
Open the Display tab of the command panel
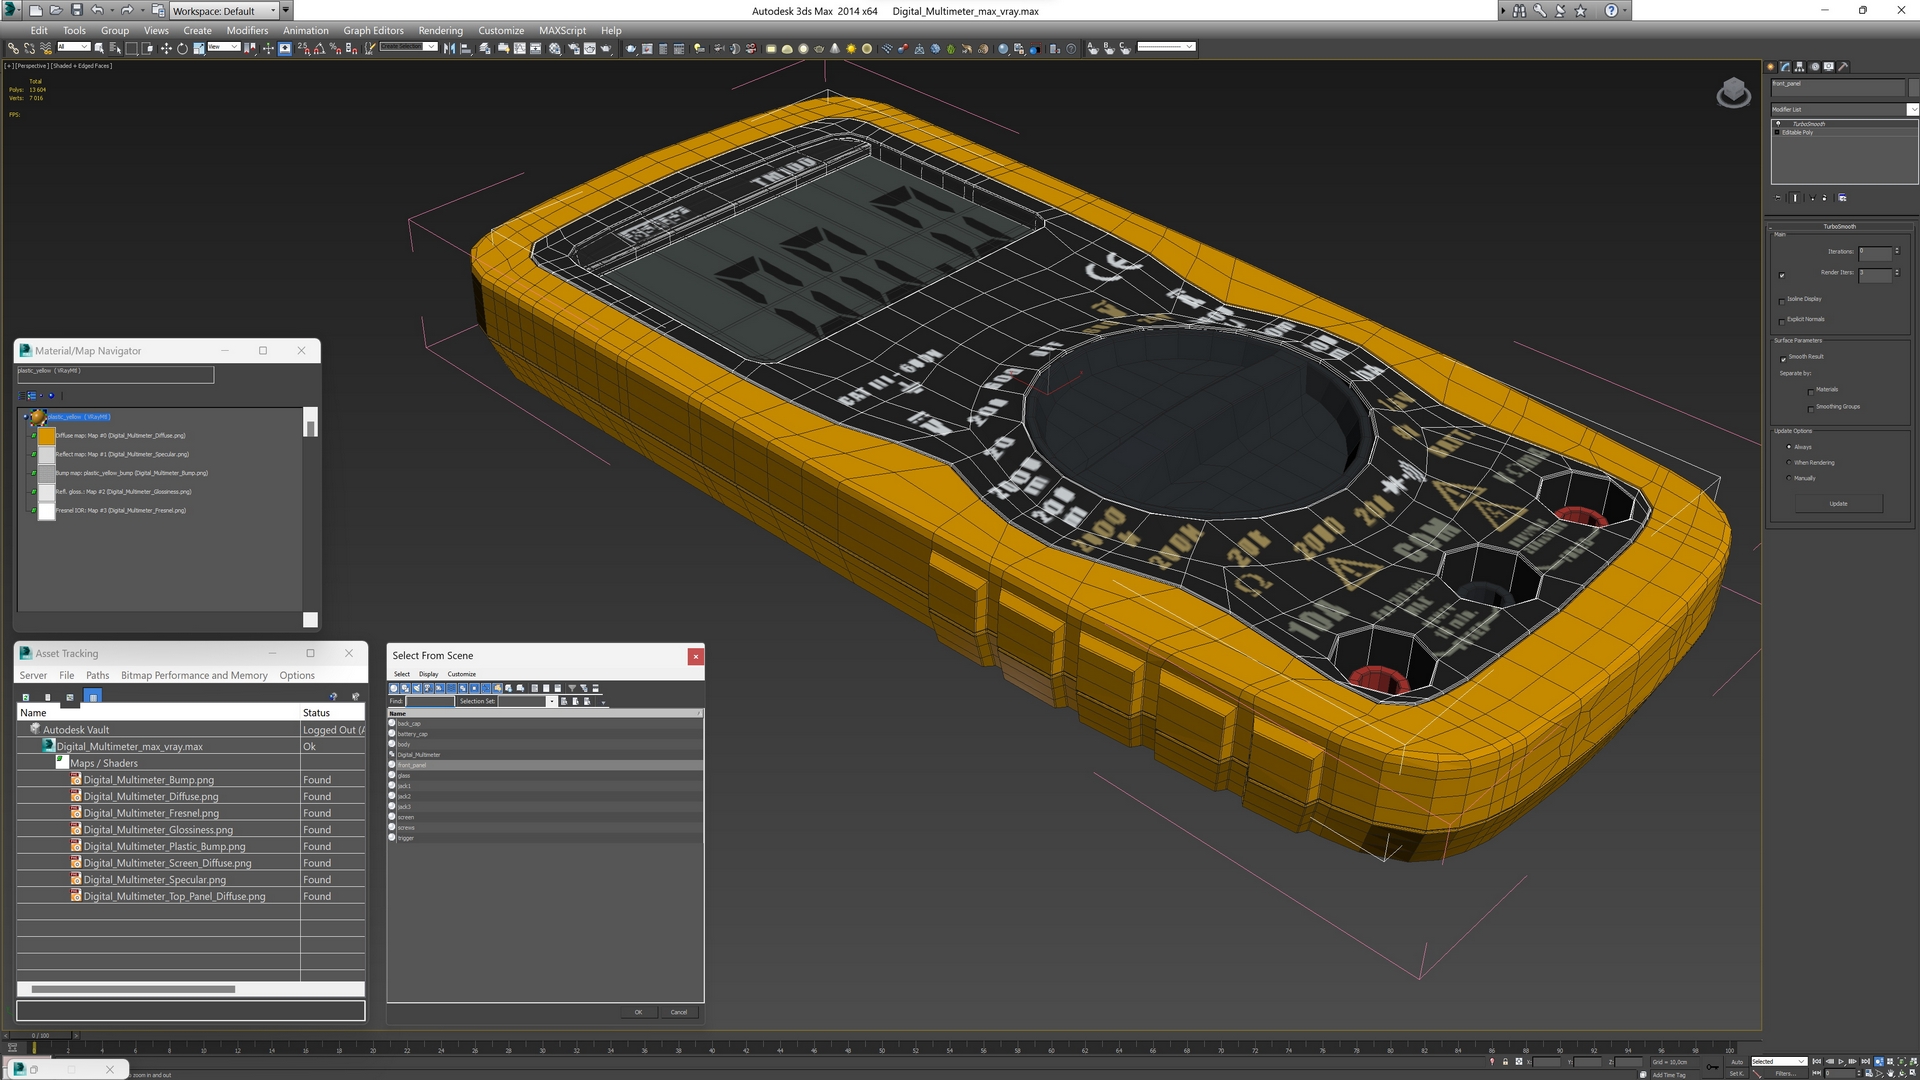tap(1829, 67)
